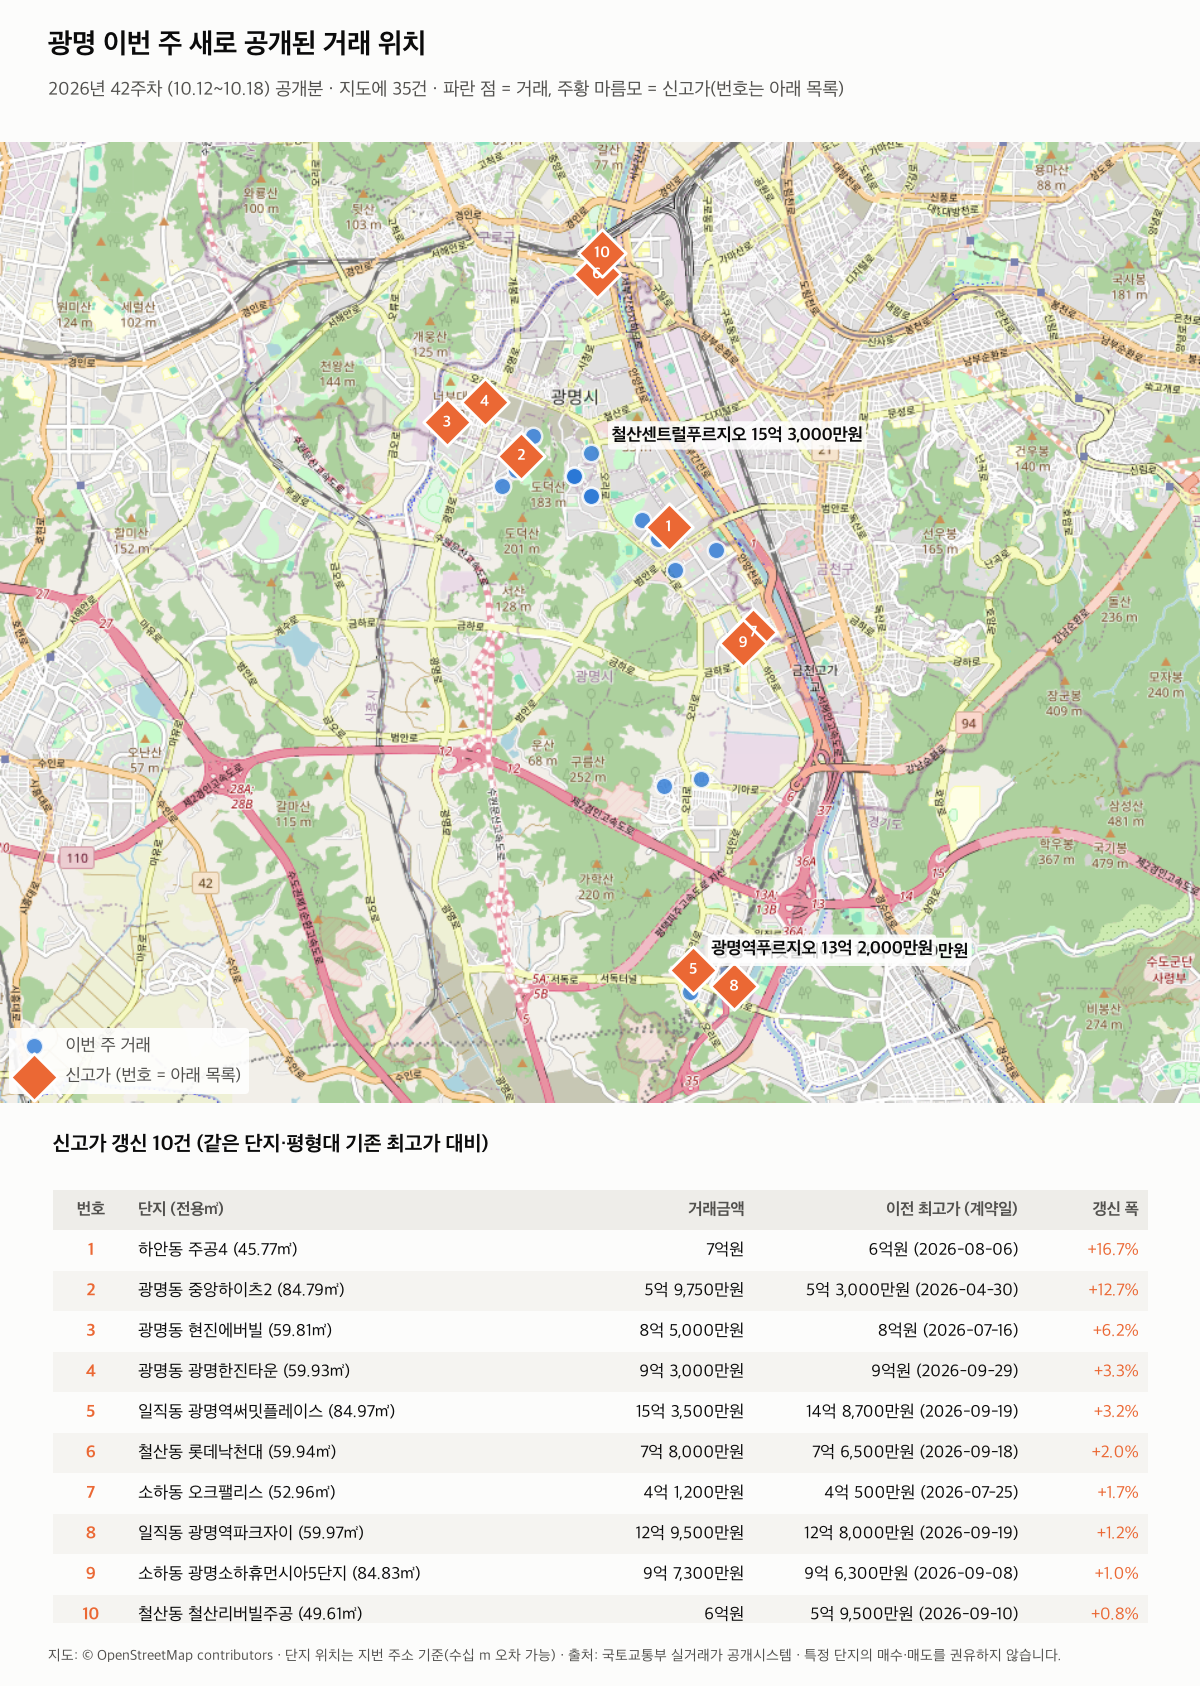Click the OpenStreetMap contributors attribution
This screenshot has height=1686, width=1200.
(x=176, y=1656)
